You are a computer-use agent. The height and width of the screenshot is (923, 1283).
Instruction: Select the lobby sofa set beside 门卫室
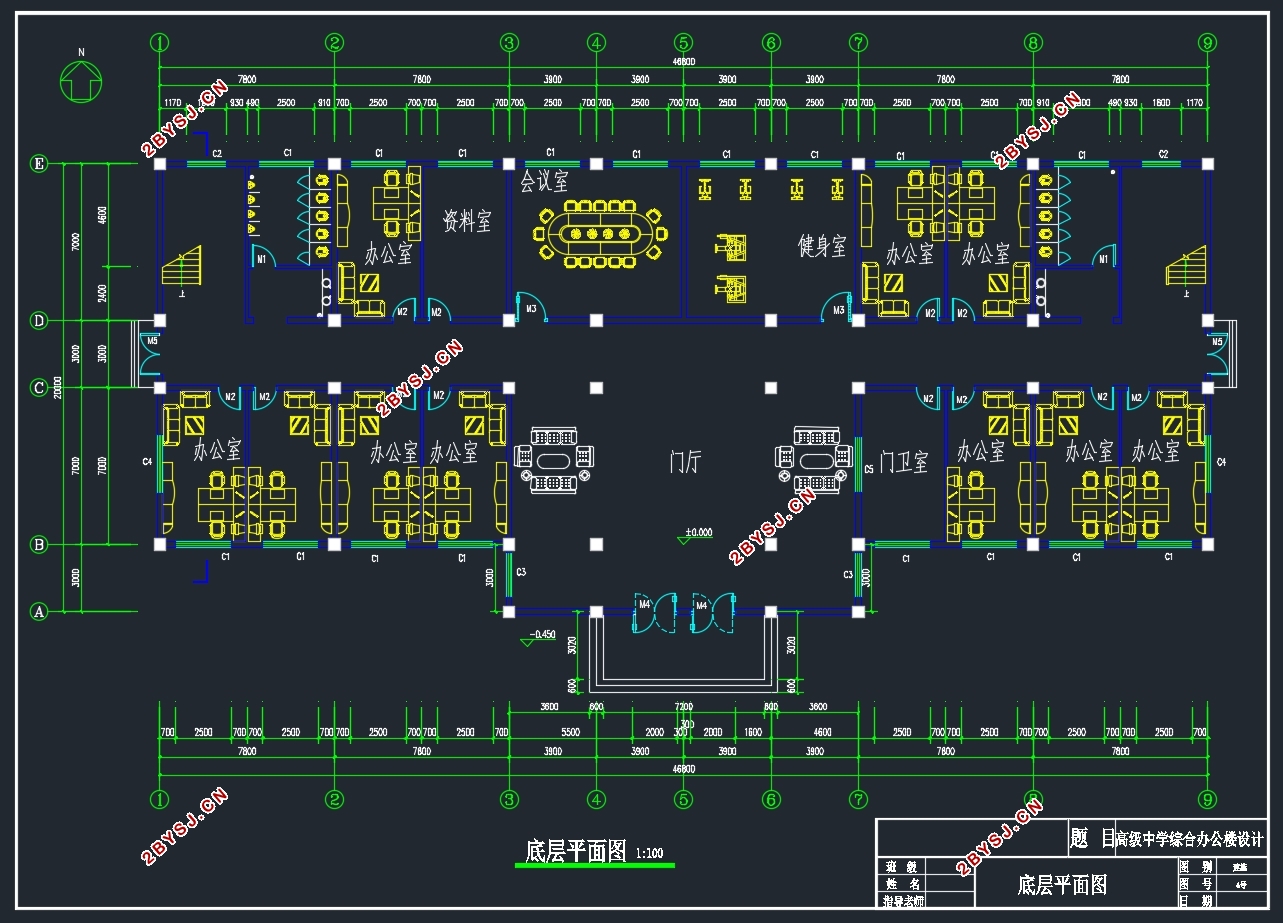[816, 459]
